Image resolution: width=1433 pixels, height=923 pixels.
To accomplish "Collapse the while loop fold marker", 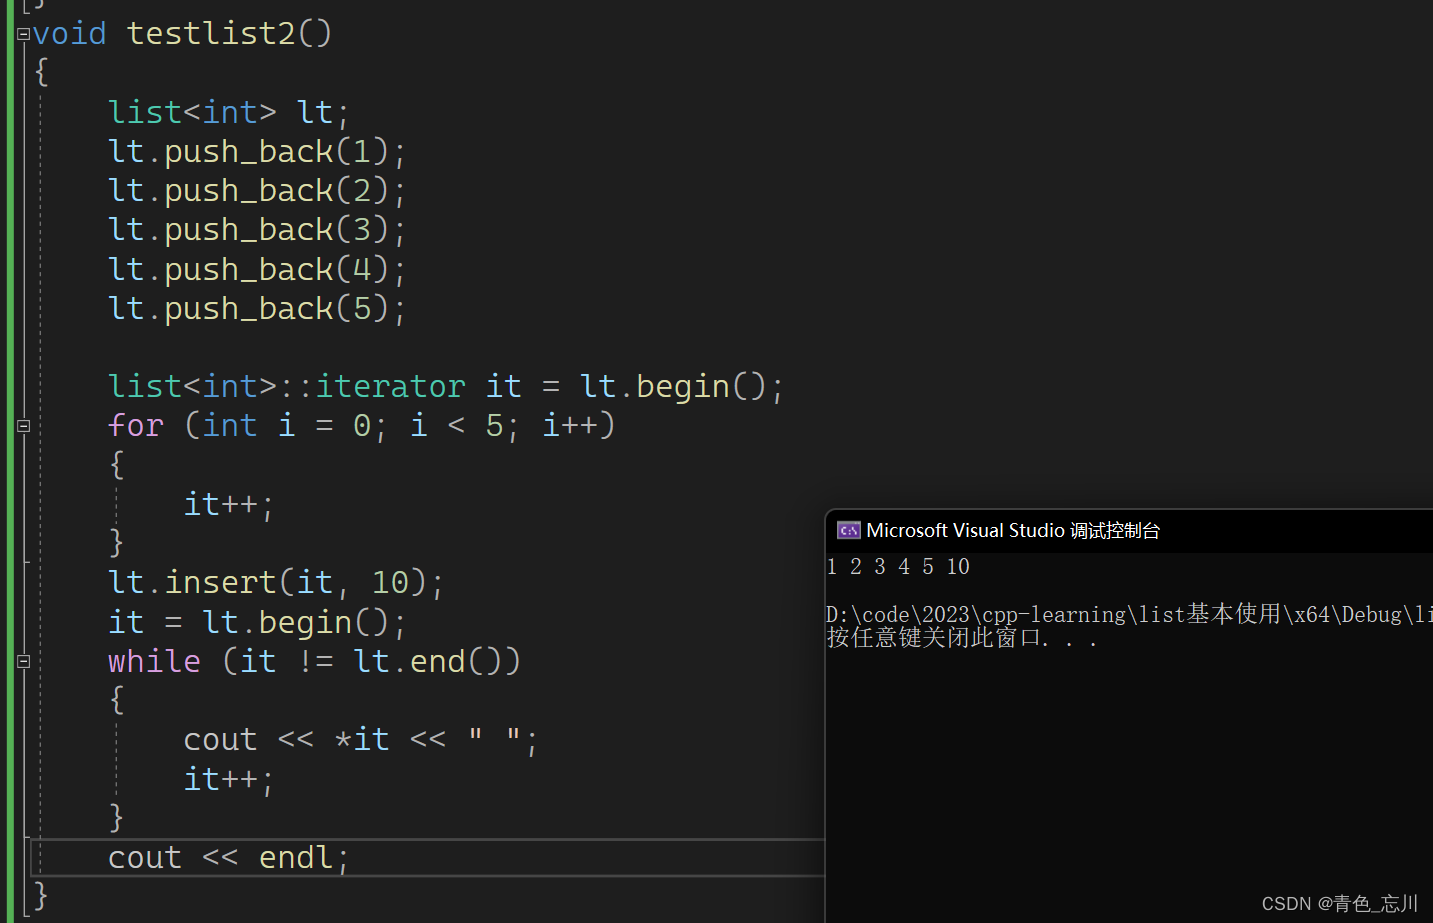I will tap(23, 661).
